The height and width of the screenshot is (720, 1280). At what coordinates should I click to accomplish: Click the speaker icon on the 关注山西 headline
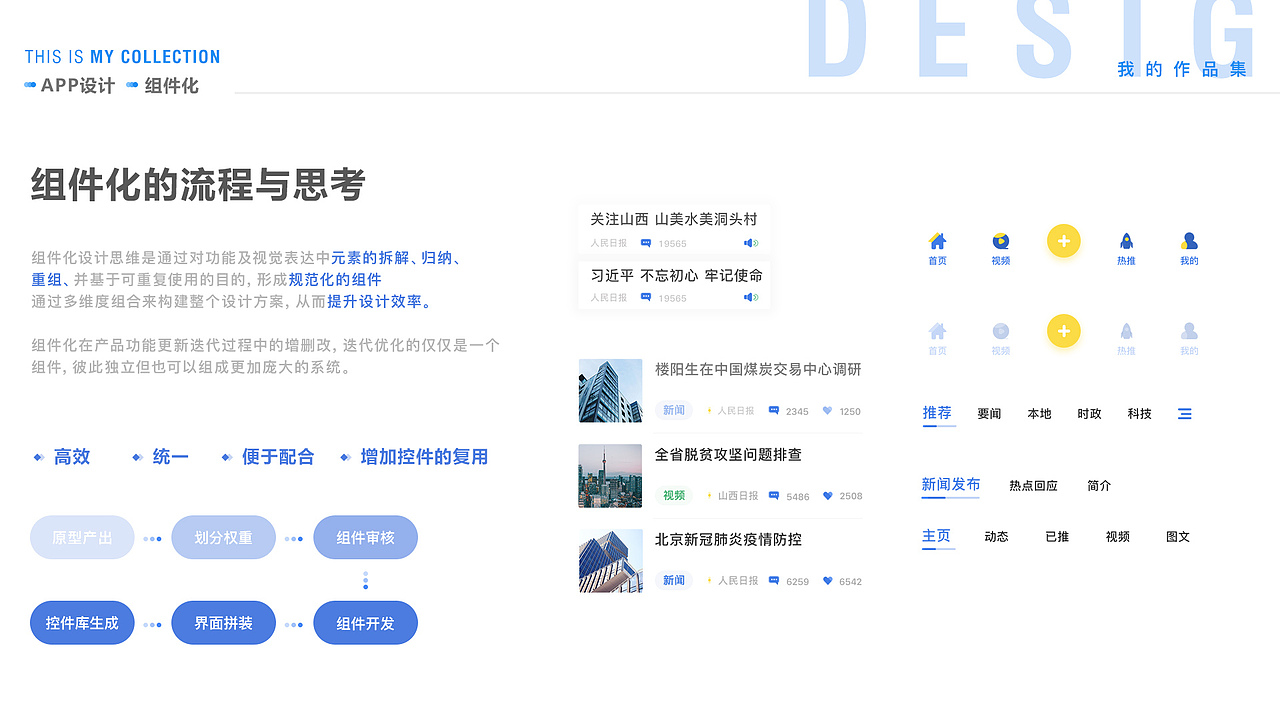click(751, 243)
